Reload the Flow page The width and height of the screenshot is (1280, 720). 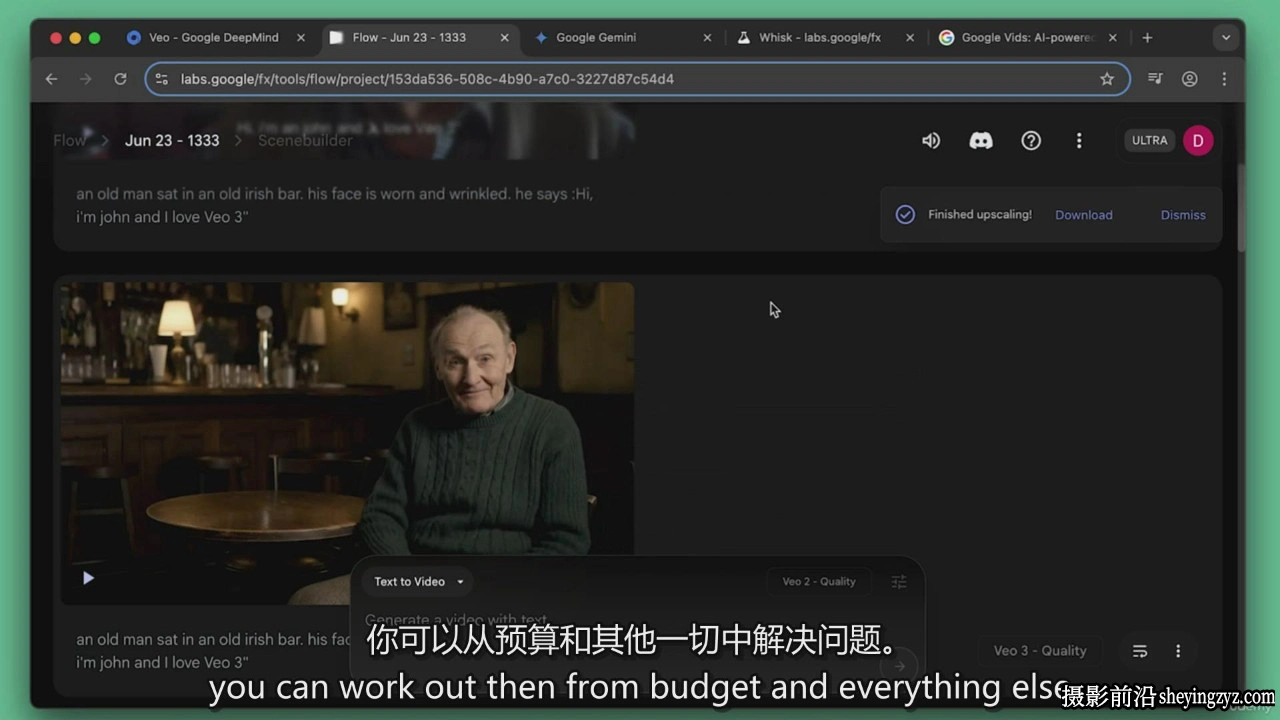[x=120, y=79]
